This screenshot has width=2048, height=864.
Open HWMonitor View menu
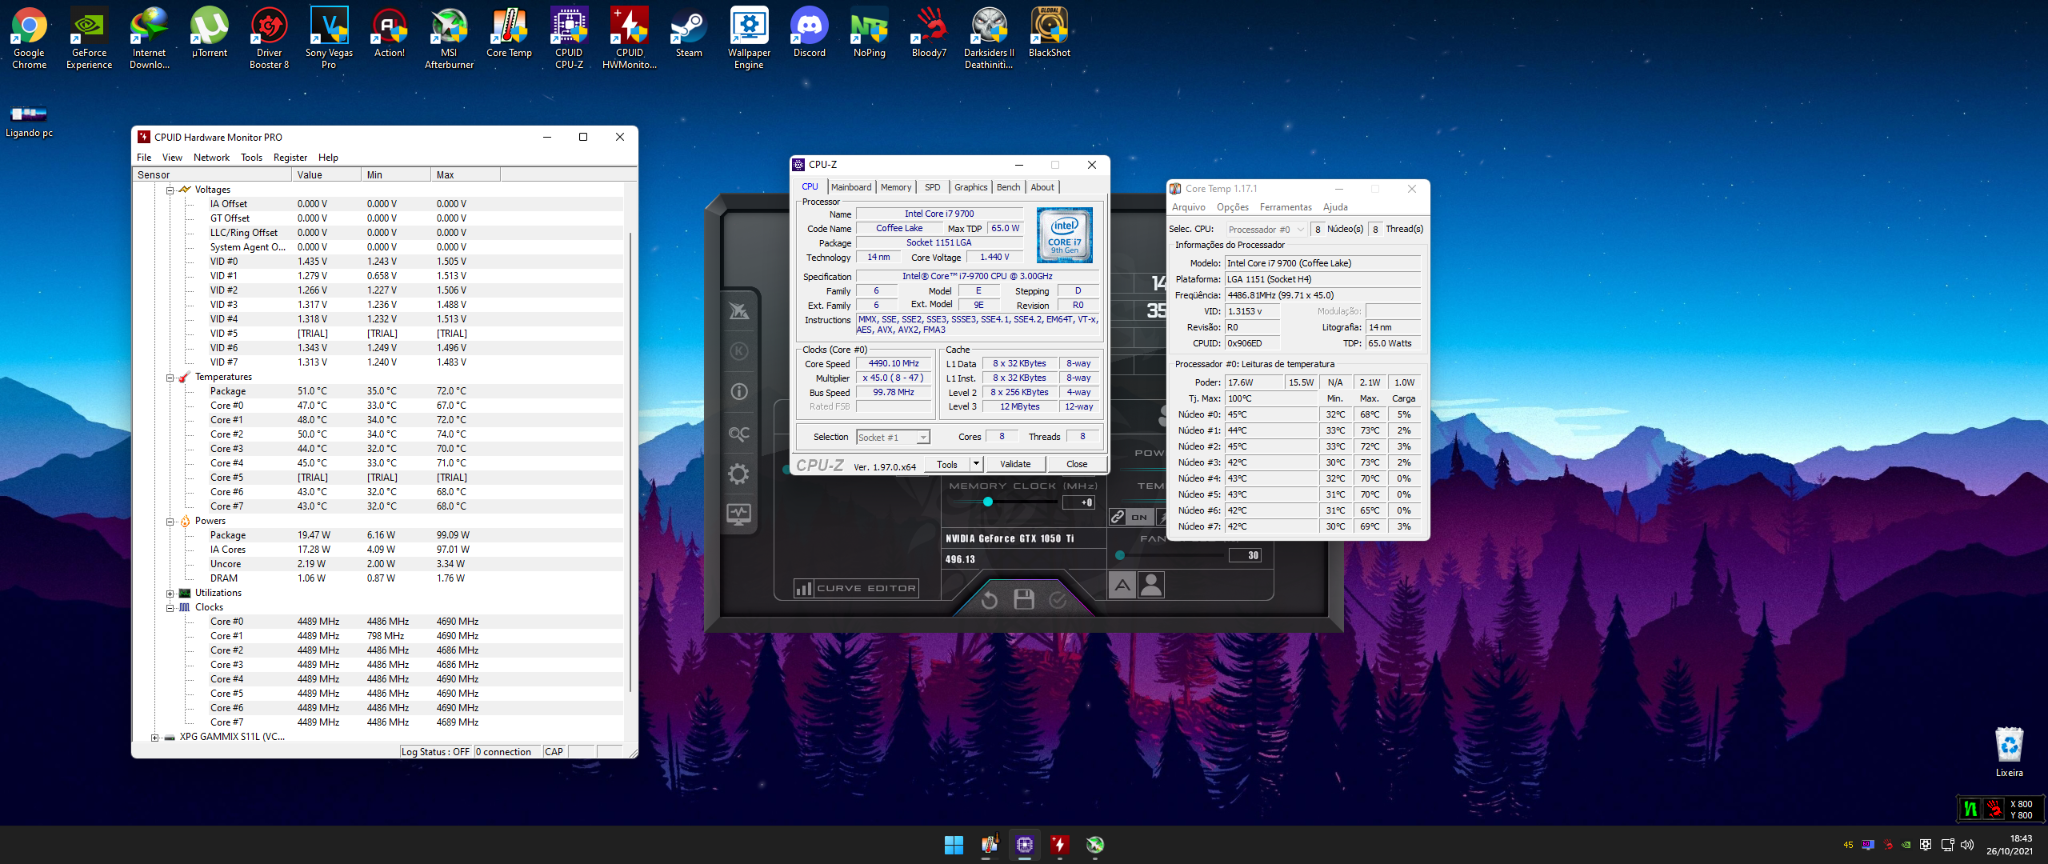click(x=172, y=158)
